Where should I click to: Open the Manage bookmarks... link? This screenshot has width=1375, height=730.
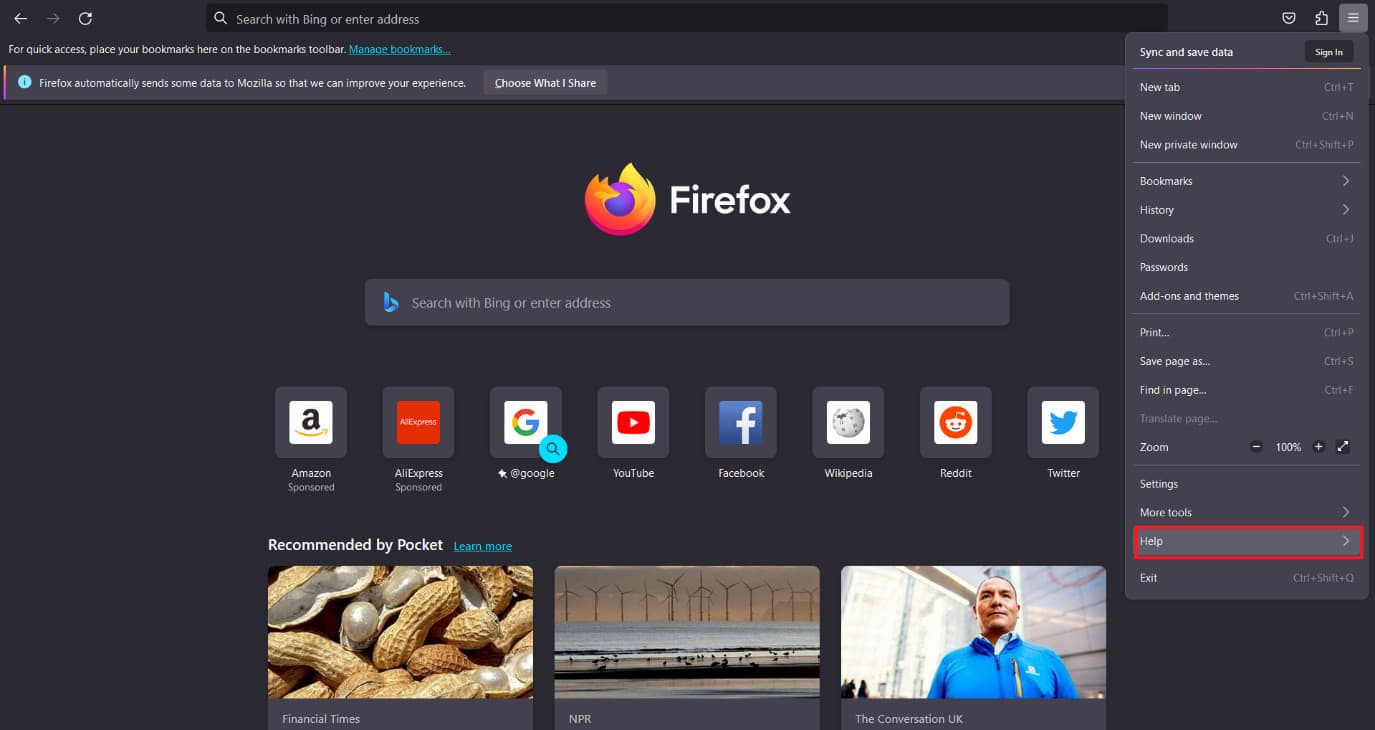[x=399, y=49]
